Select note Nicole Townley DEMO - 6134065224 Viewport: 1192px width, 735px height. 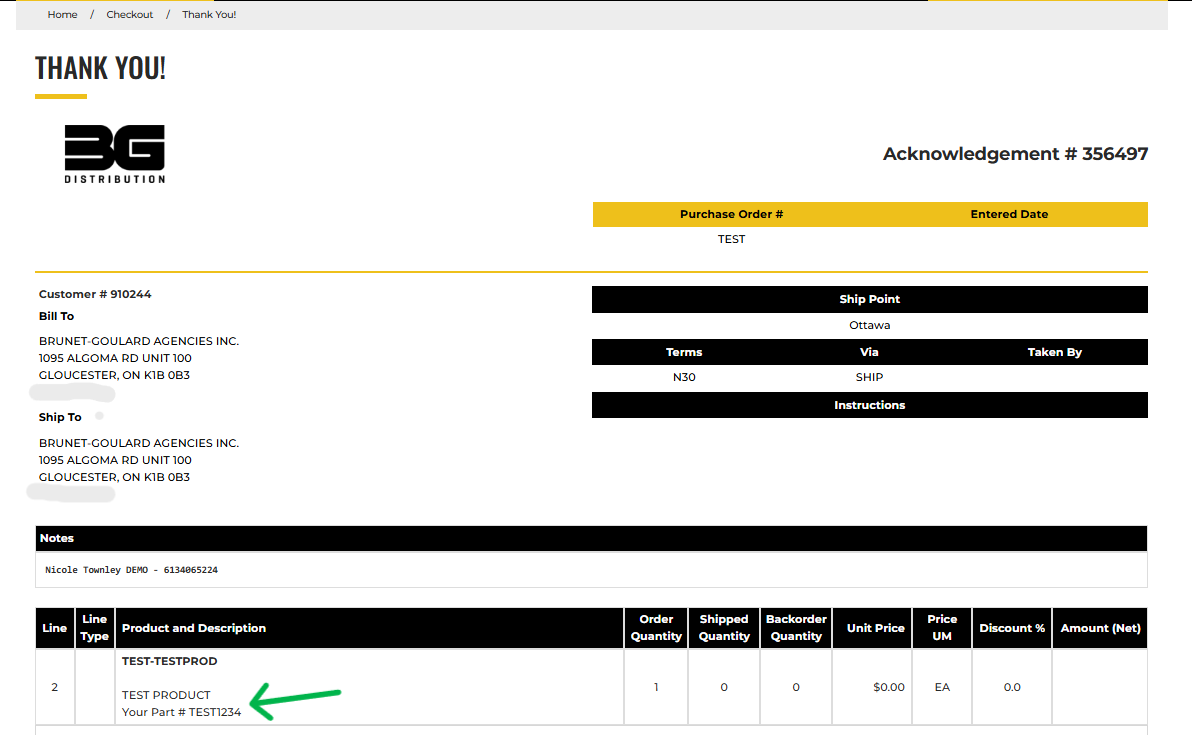132,570
